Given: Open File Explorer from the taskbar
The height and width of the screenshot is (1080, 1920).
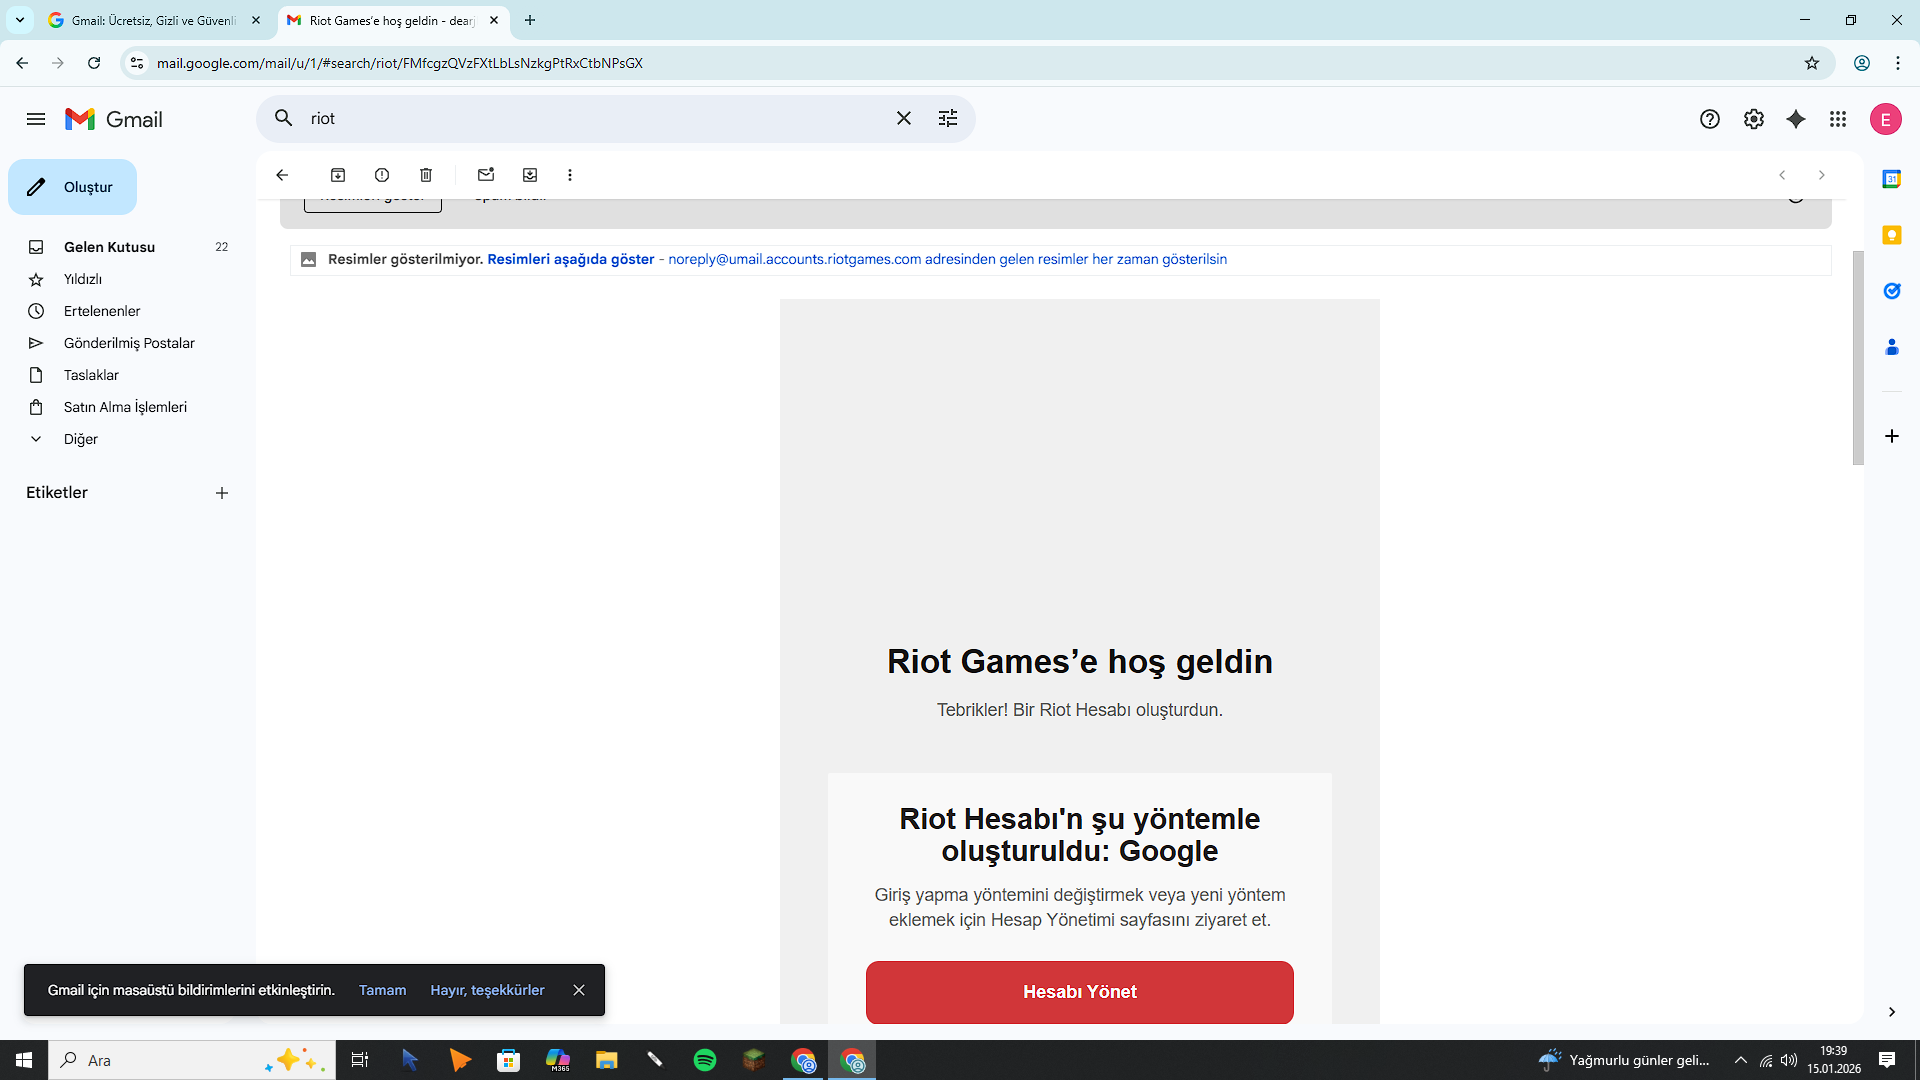Looking at the screenshot, I should tap(607, 1060).
